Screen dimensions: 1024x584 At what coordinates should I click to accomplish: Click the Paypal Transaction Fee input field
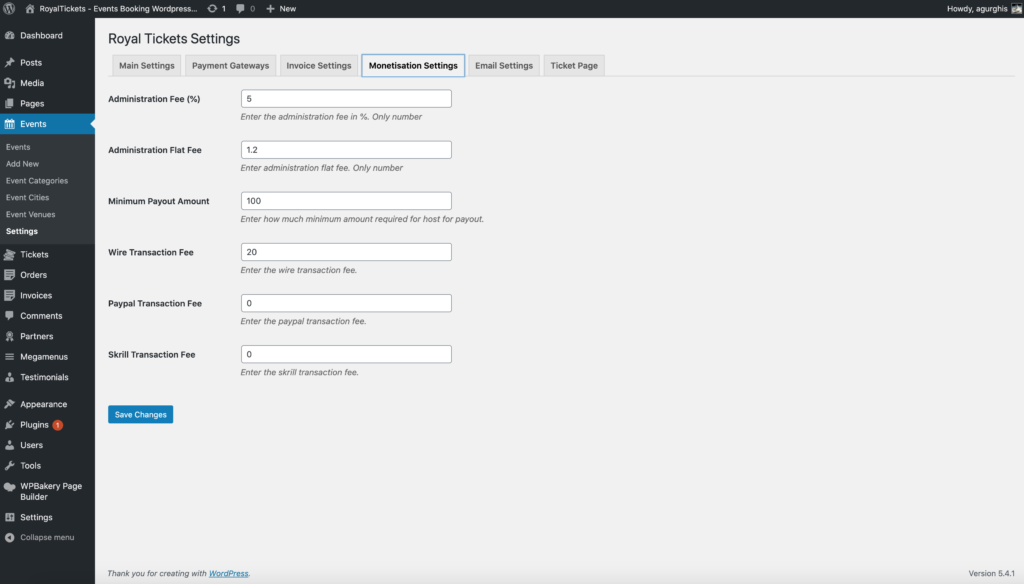click(346, 303)
